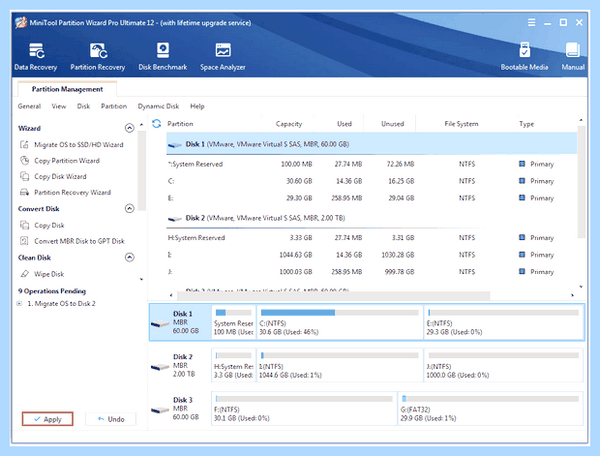Click Copy Partition Wizard icon

(24, 160)
